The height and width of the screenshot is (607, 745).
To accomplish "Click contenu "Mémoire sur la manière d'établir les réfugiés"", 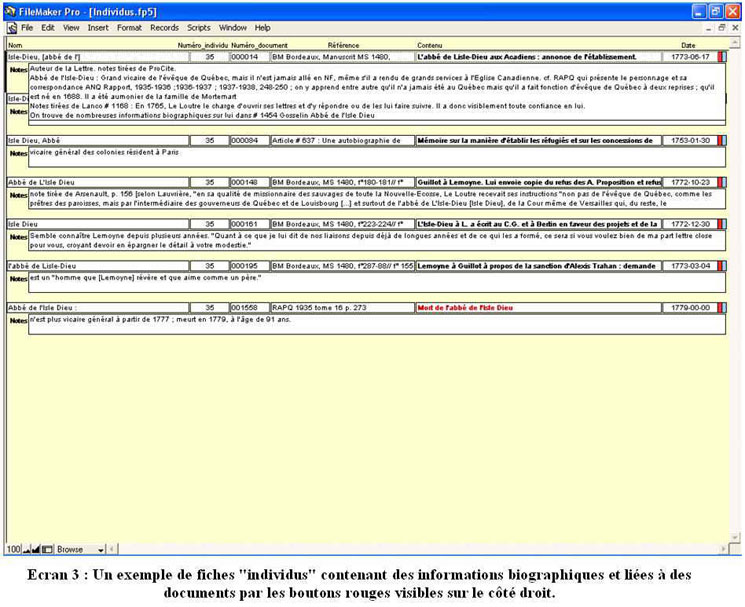I will (538, 141).
